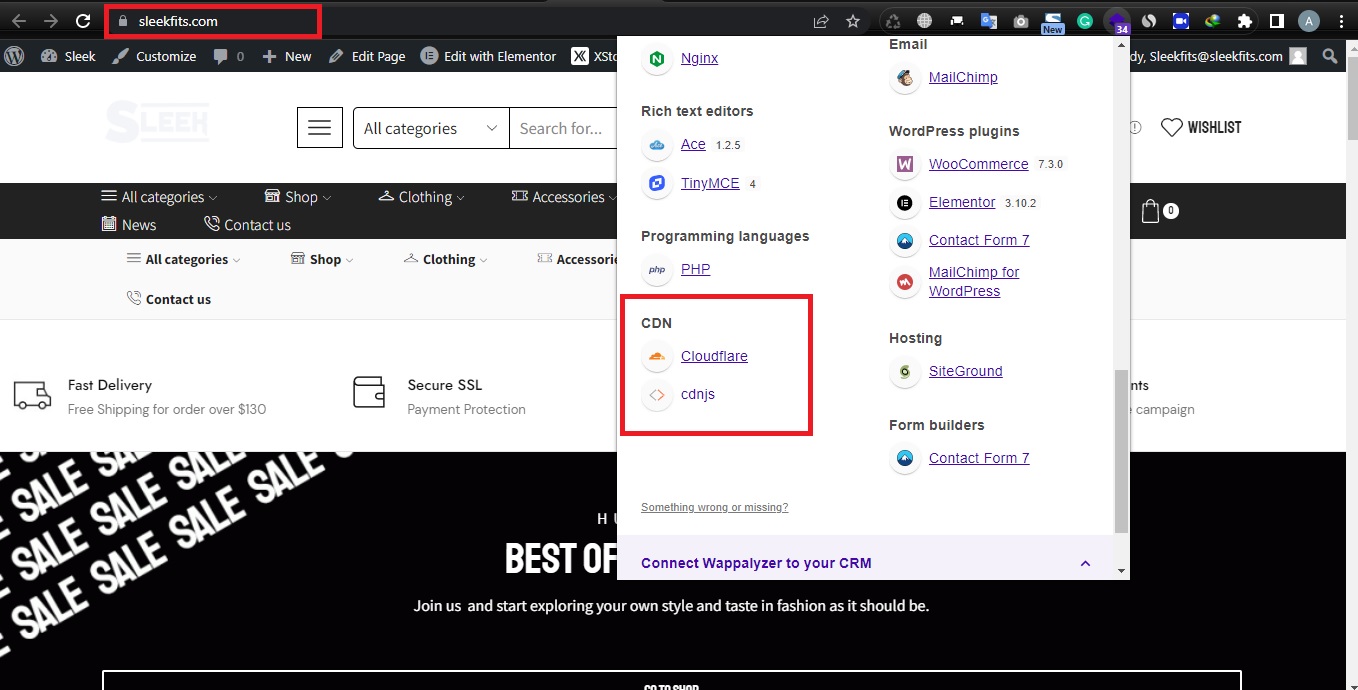Open comments count in admin bar
Screen dimensions: 1358x690
[x=229, y=56]
